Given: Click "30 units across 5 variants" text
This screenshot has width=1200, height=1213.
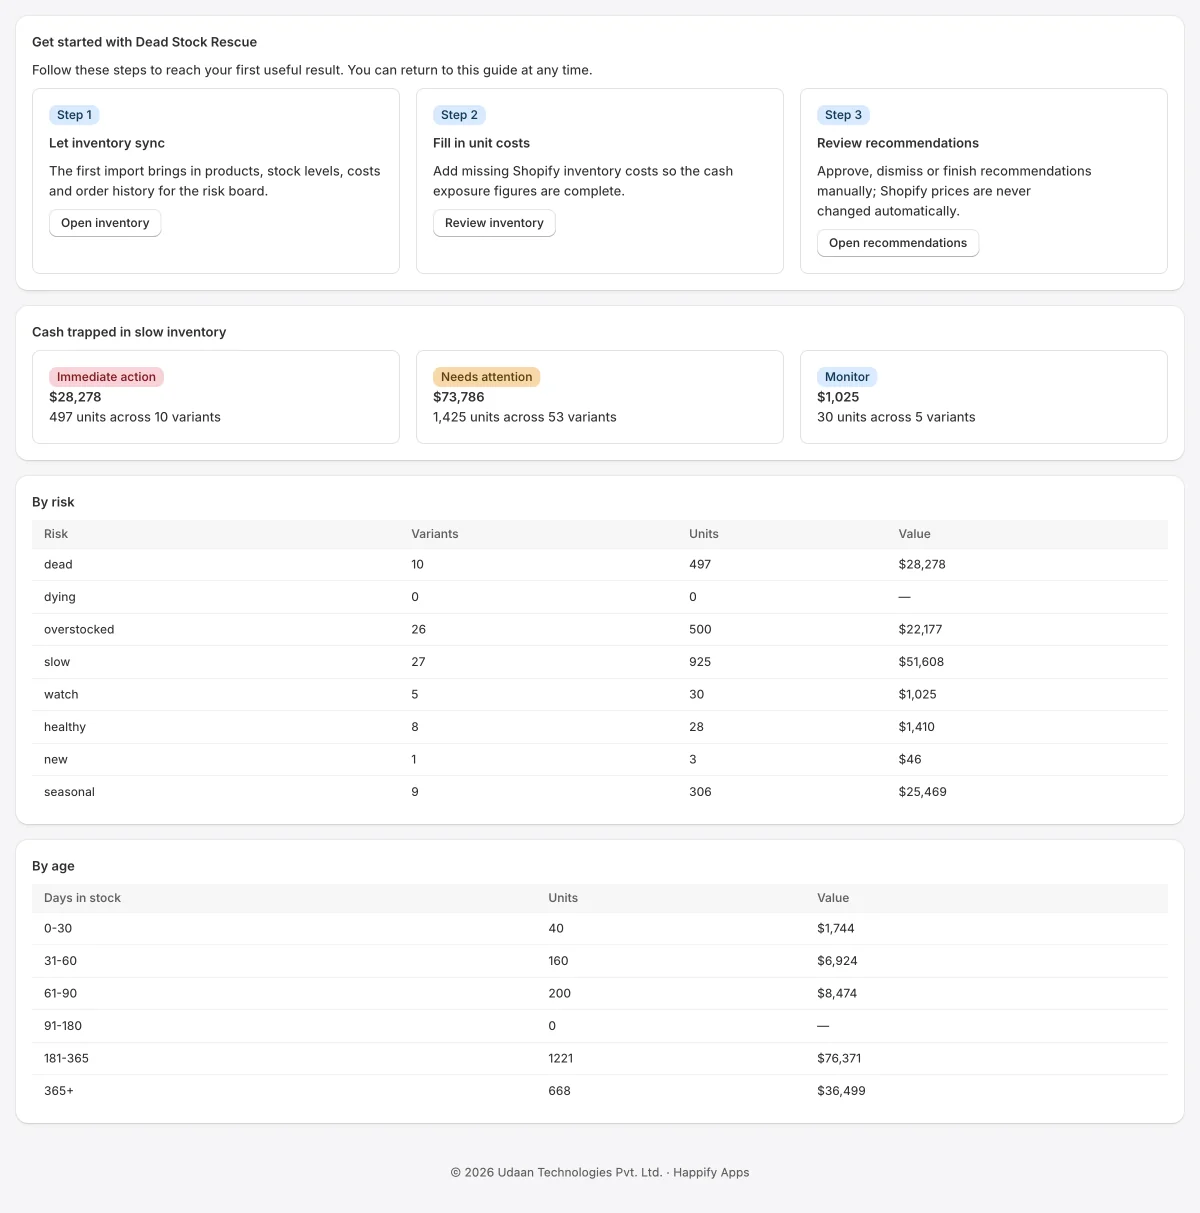Looking at the screenshot, I should [x=896, y=417].
